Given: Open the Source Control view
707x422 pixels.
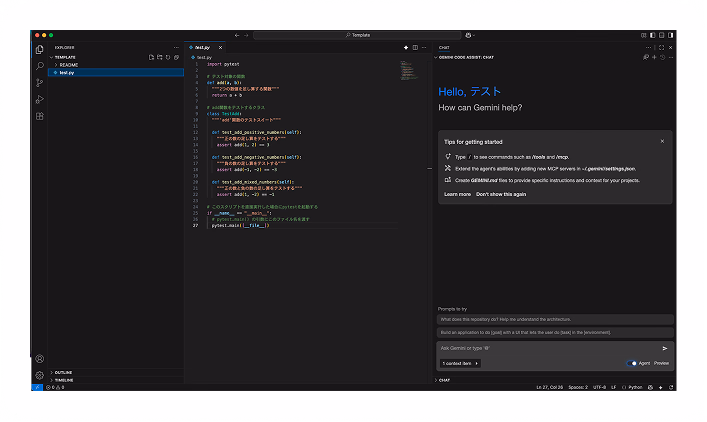Looking at the screenshot, I should pyautogui.click(x=40, y=82).
